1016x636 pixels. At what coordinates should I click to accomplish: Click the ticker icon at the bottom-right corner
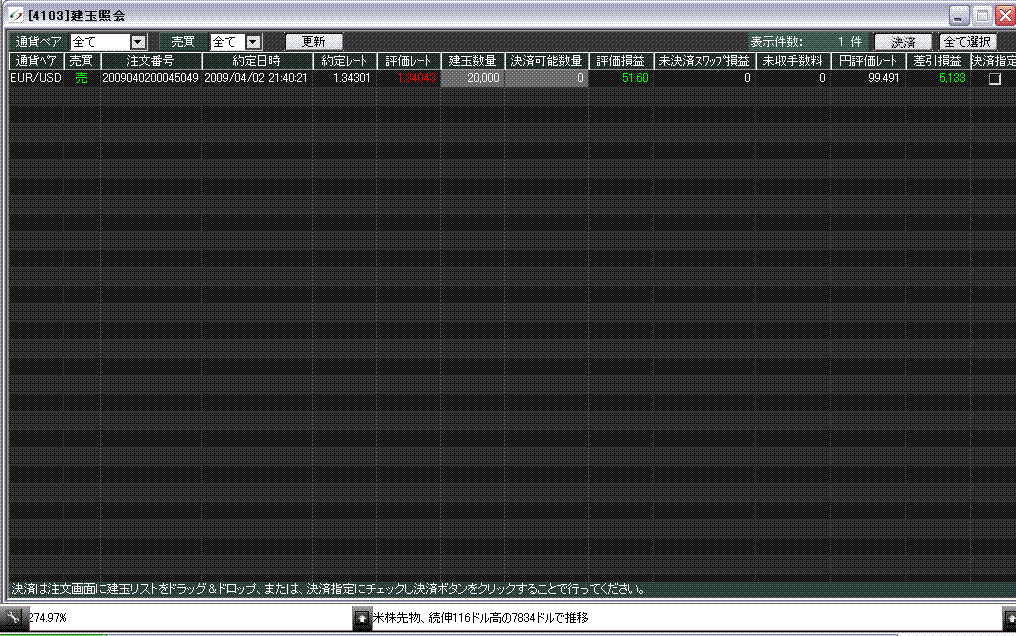click(1010, 620)
